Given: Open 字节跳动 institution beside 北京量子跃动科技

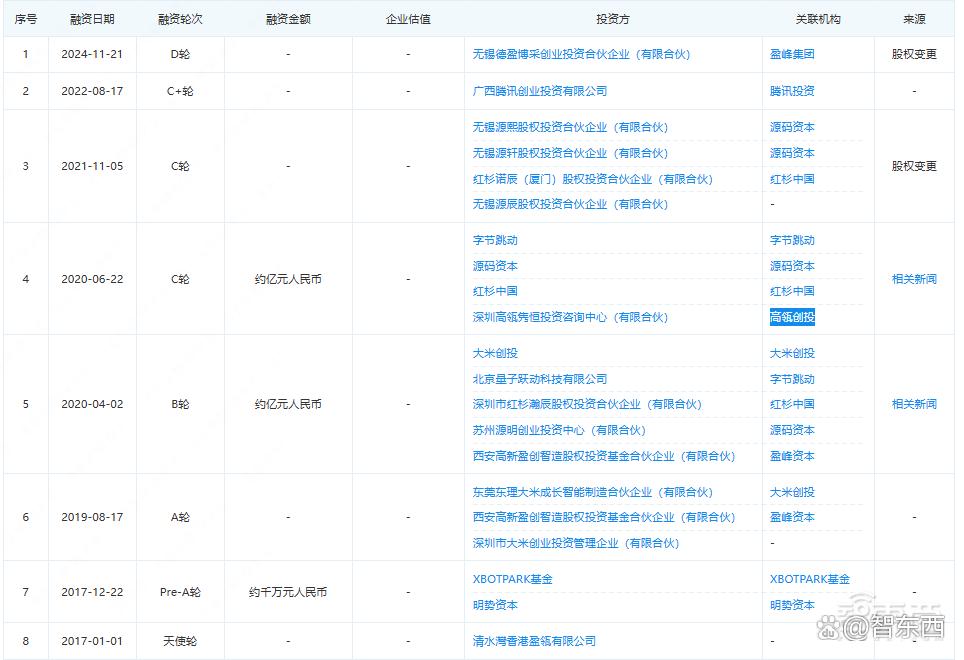Looking at the screenshot, I should [x=792, y=379].
